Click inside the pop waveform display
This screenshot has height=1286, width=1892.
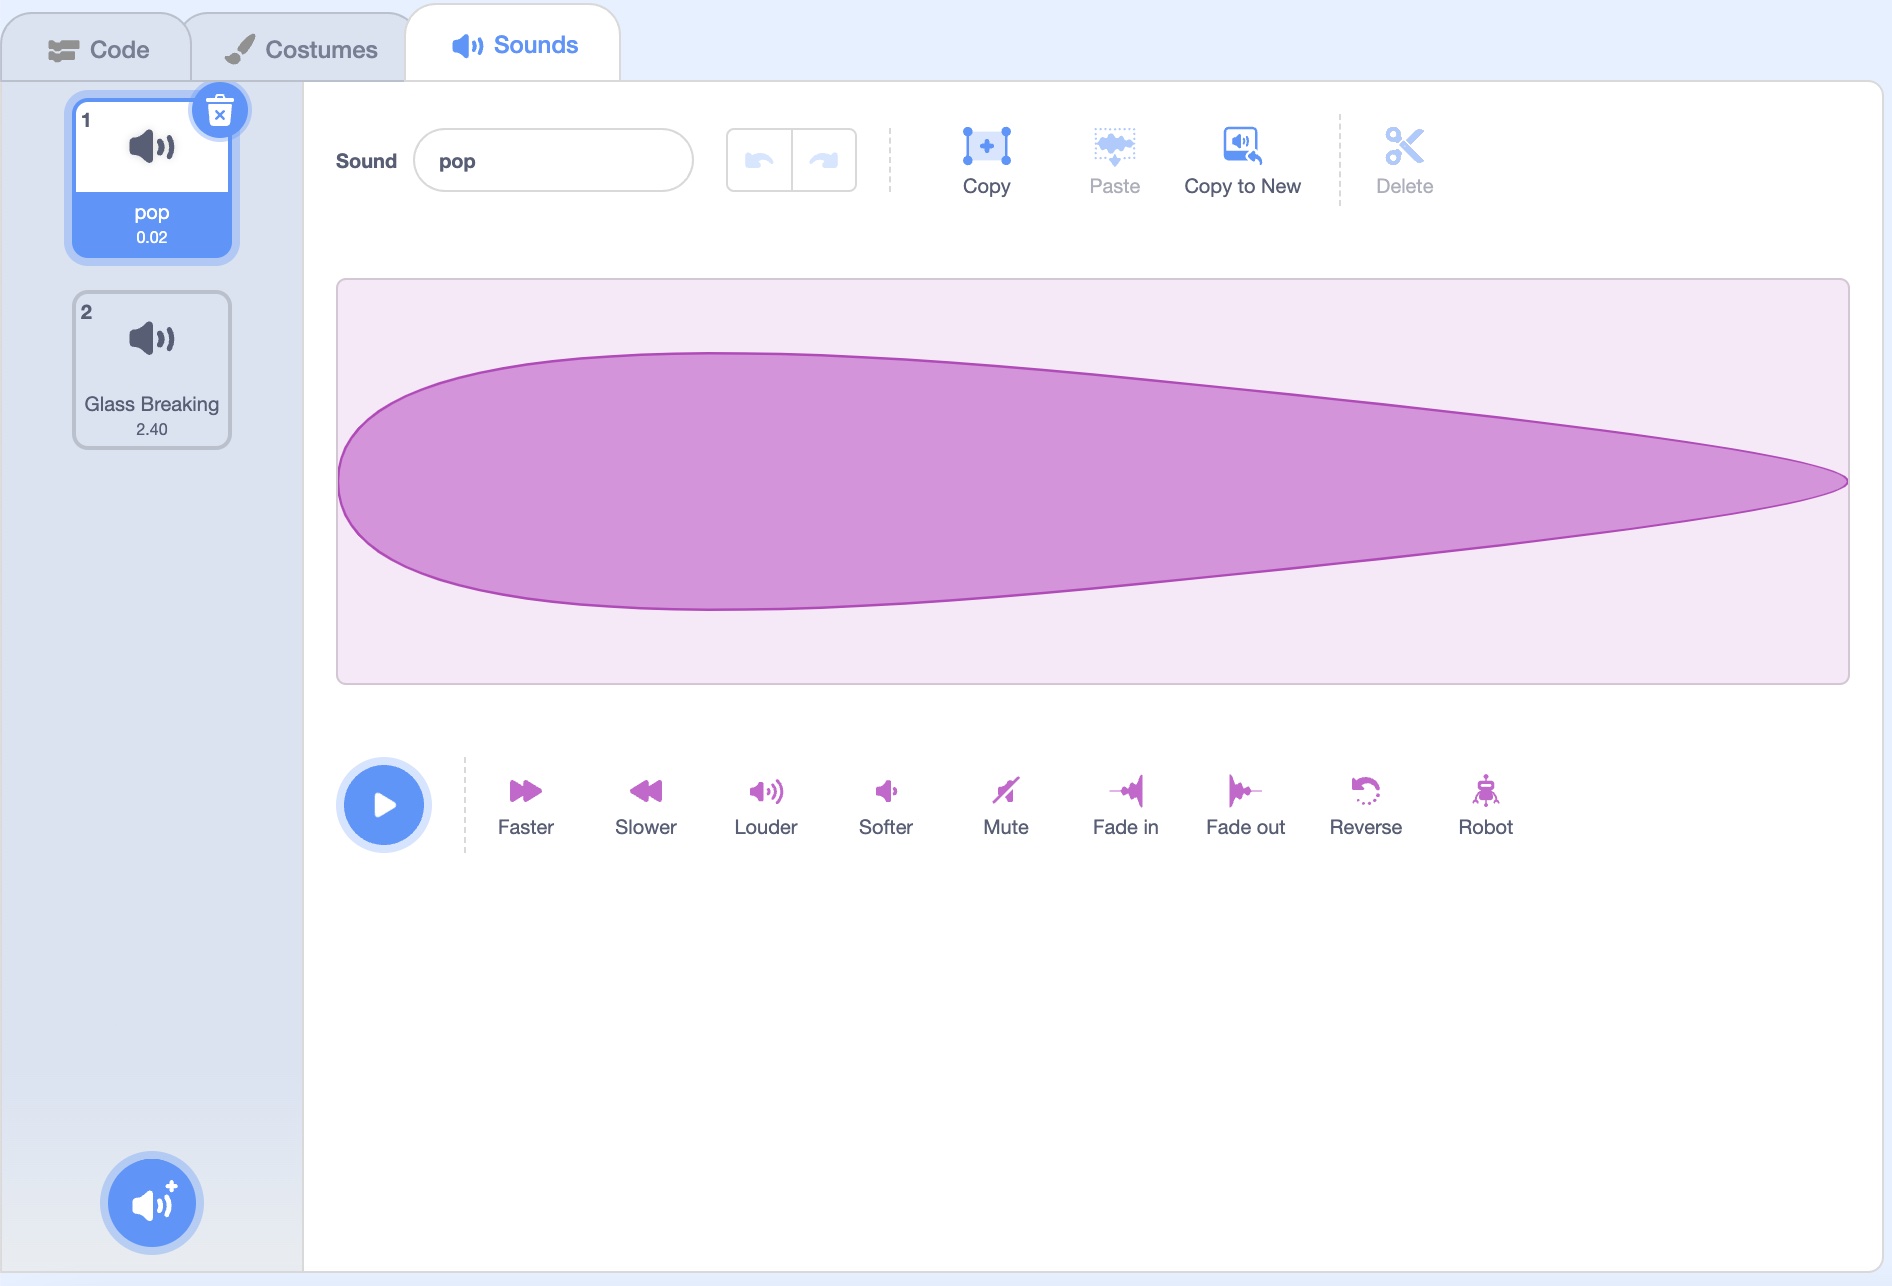(x=1093, y=481)
